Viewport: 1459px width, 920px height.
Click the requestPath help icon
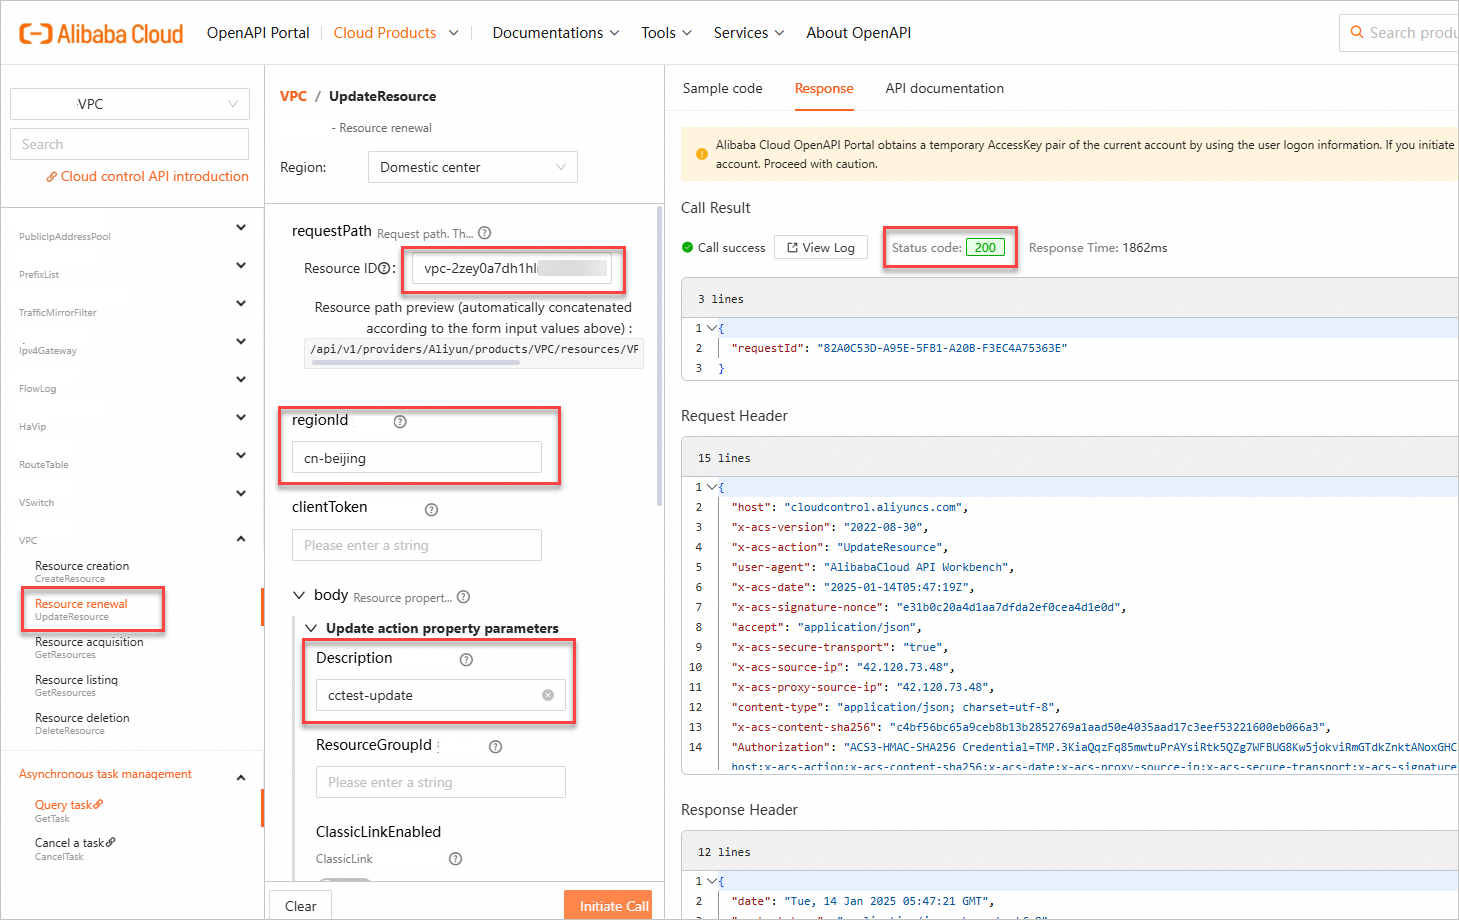[x=485, y=233]
